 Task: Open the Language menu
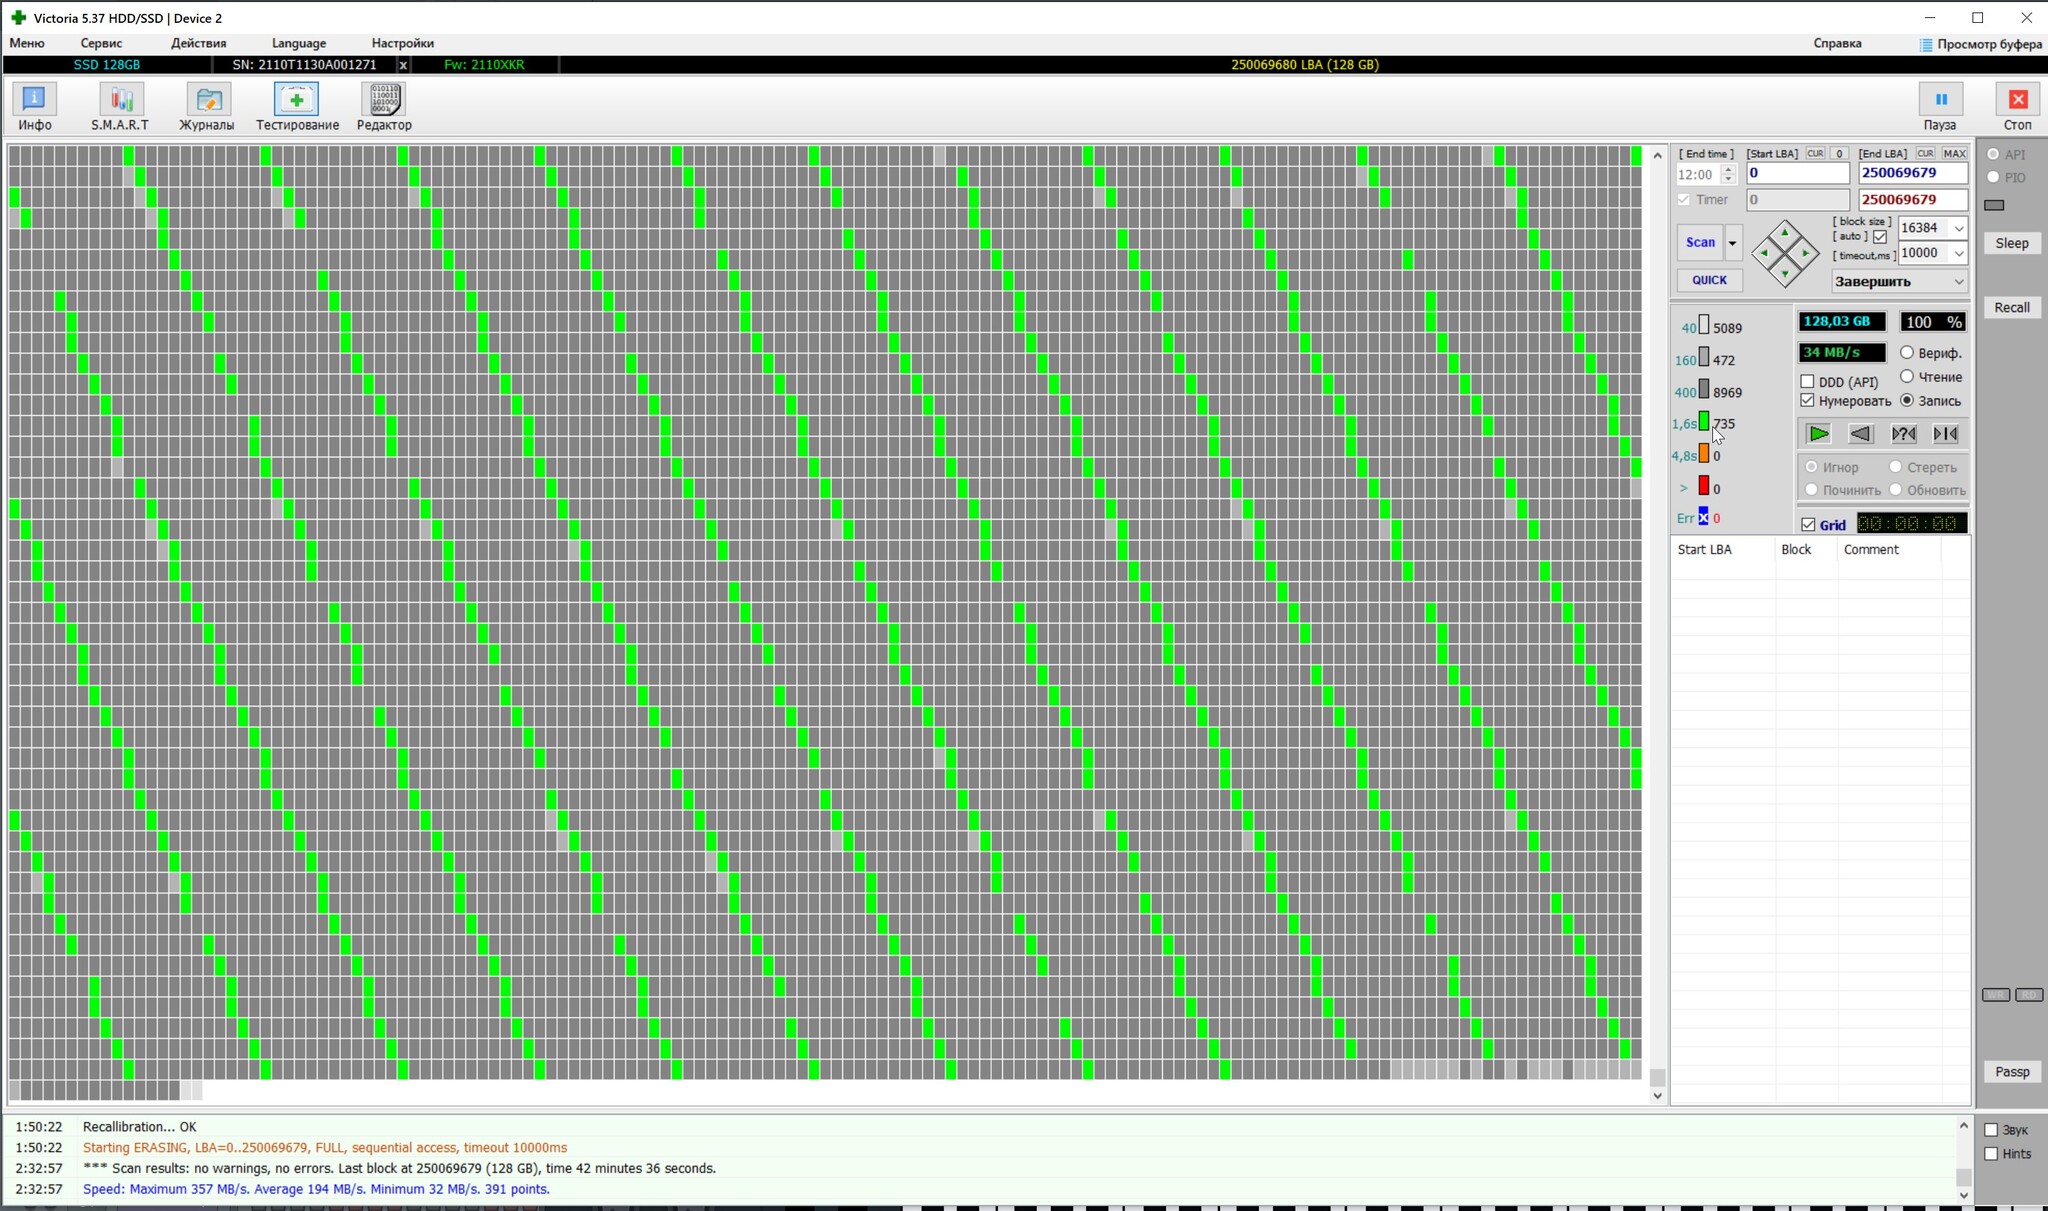click(298, 43)
